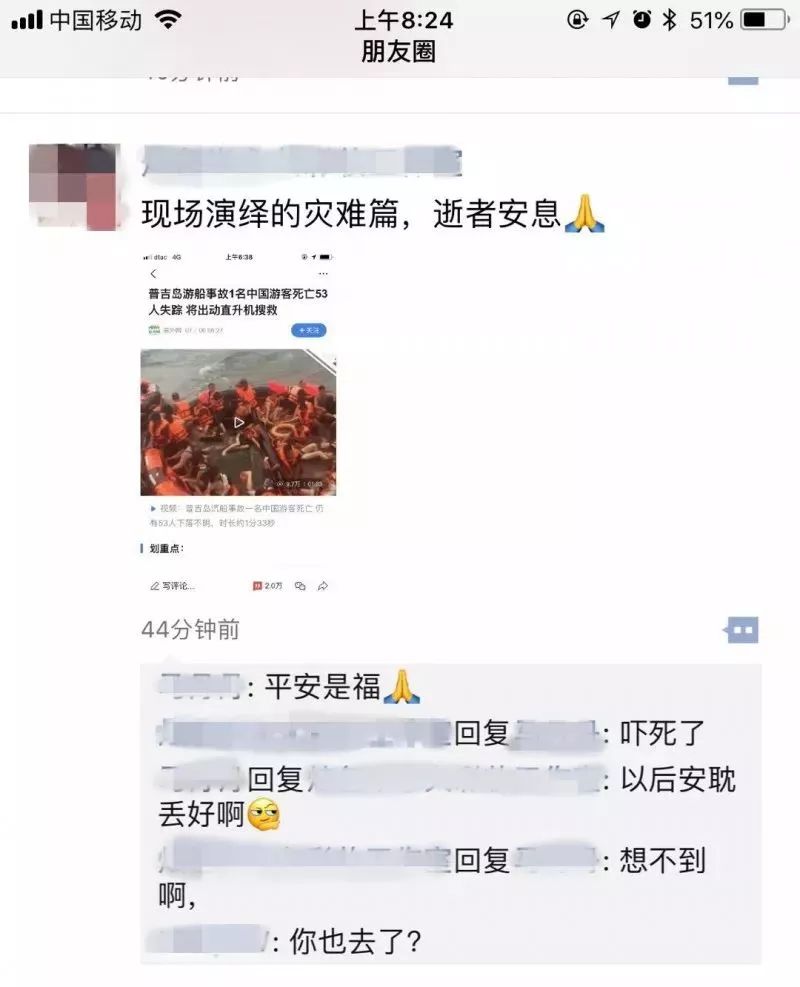Open the blurred poster name

pyautogui.click(x=301, y=160)
